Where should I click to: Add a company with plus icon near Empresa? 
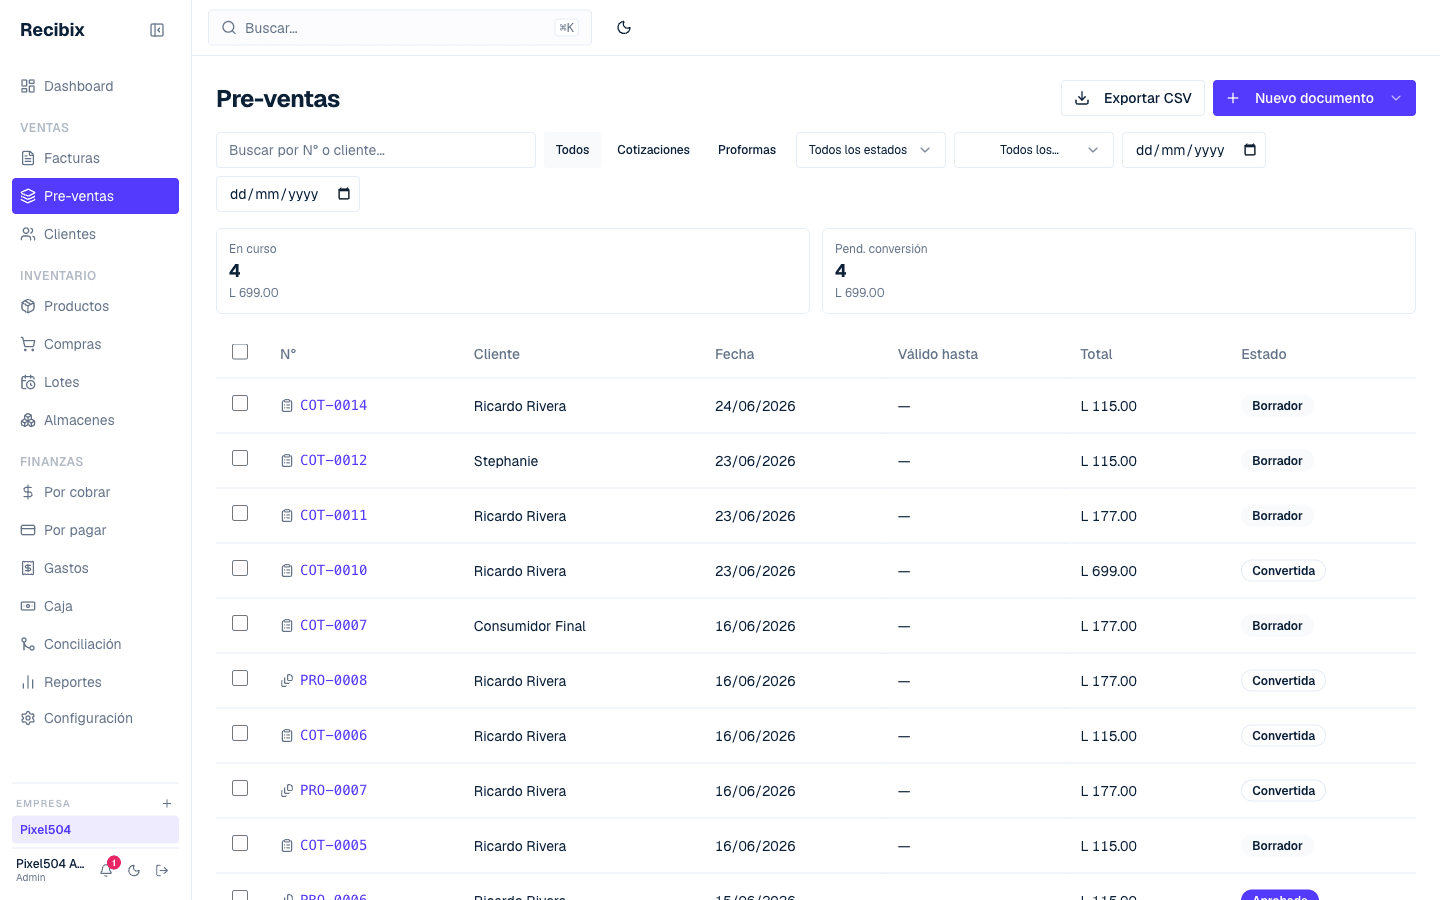click(167, 803)
